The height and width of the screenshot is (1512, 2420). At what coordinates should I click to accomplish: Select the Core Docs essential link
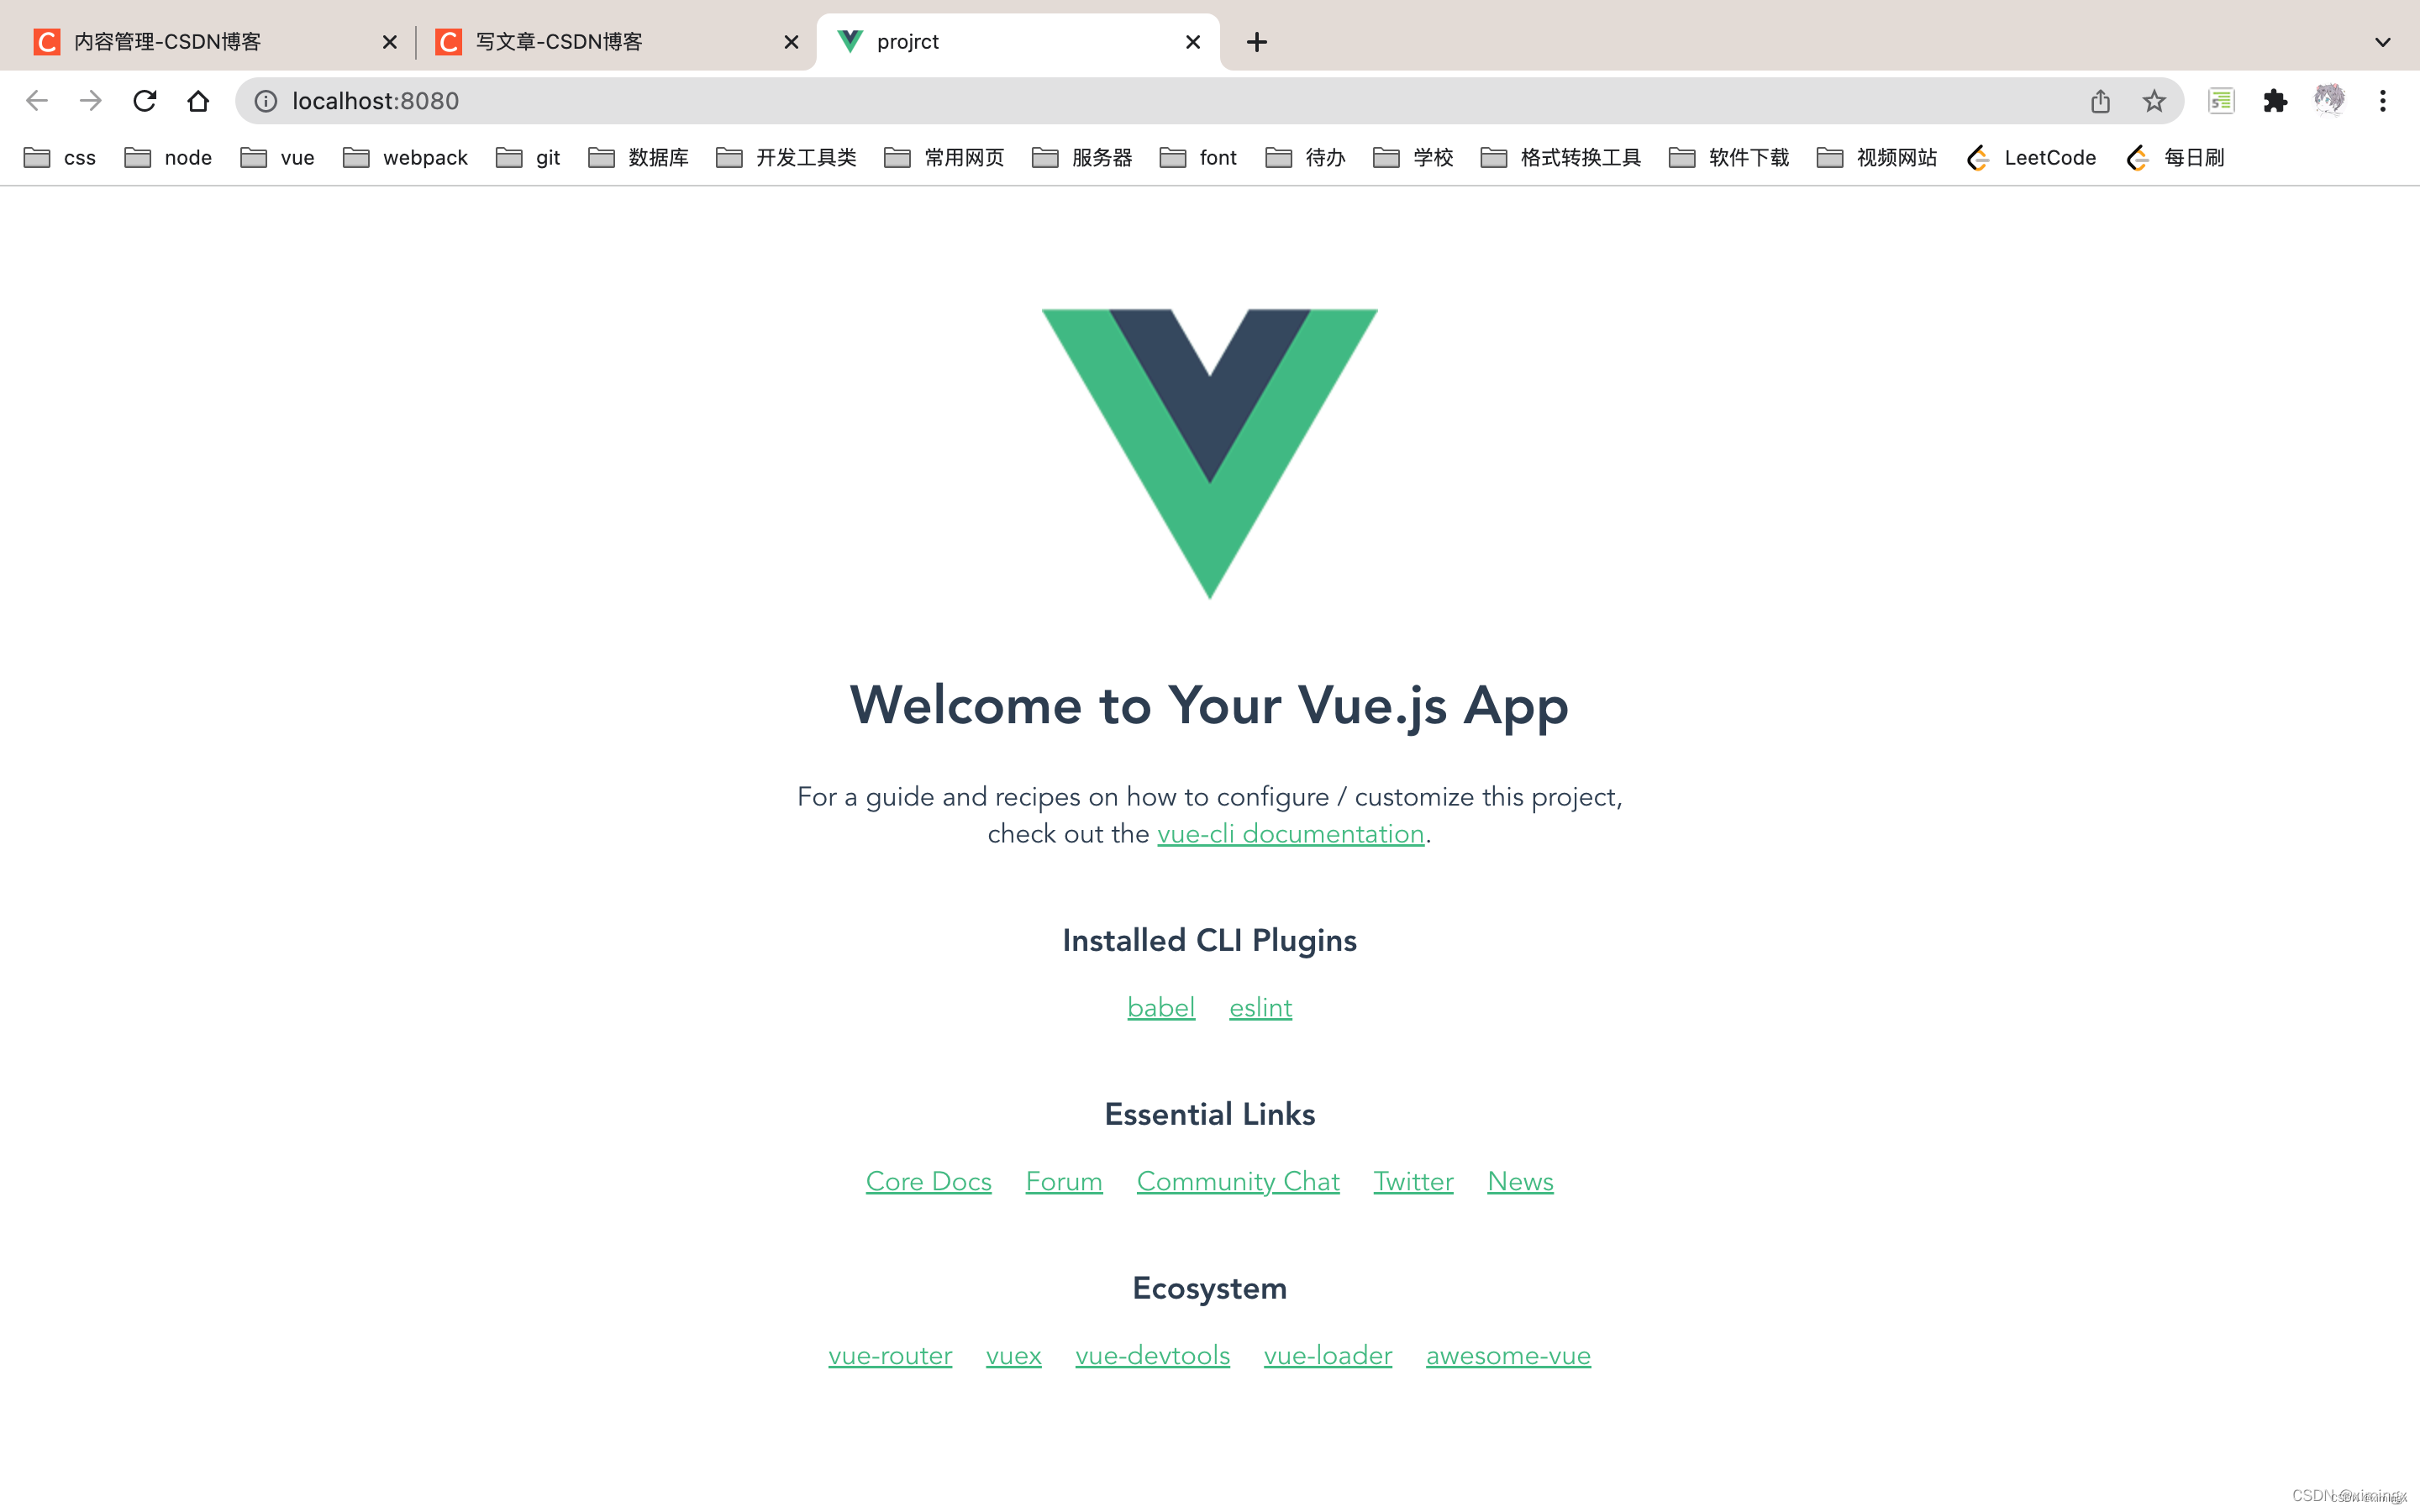[929, 1181]
